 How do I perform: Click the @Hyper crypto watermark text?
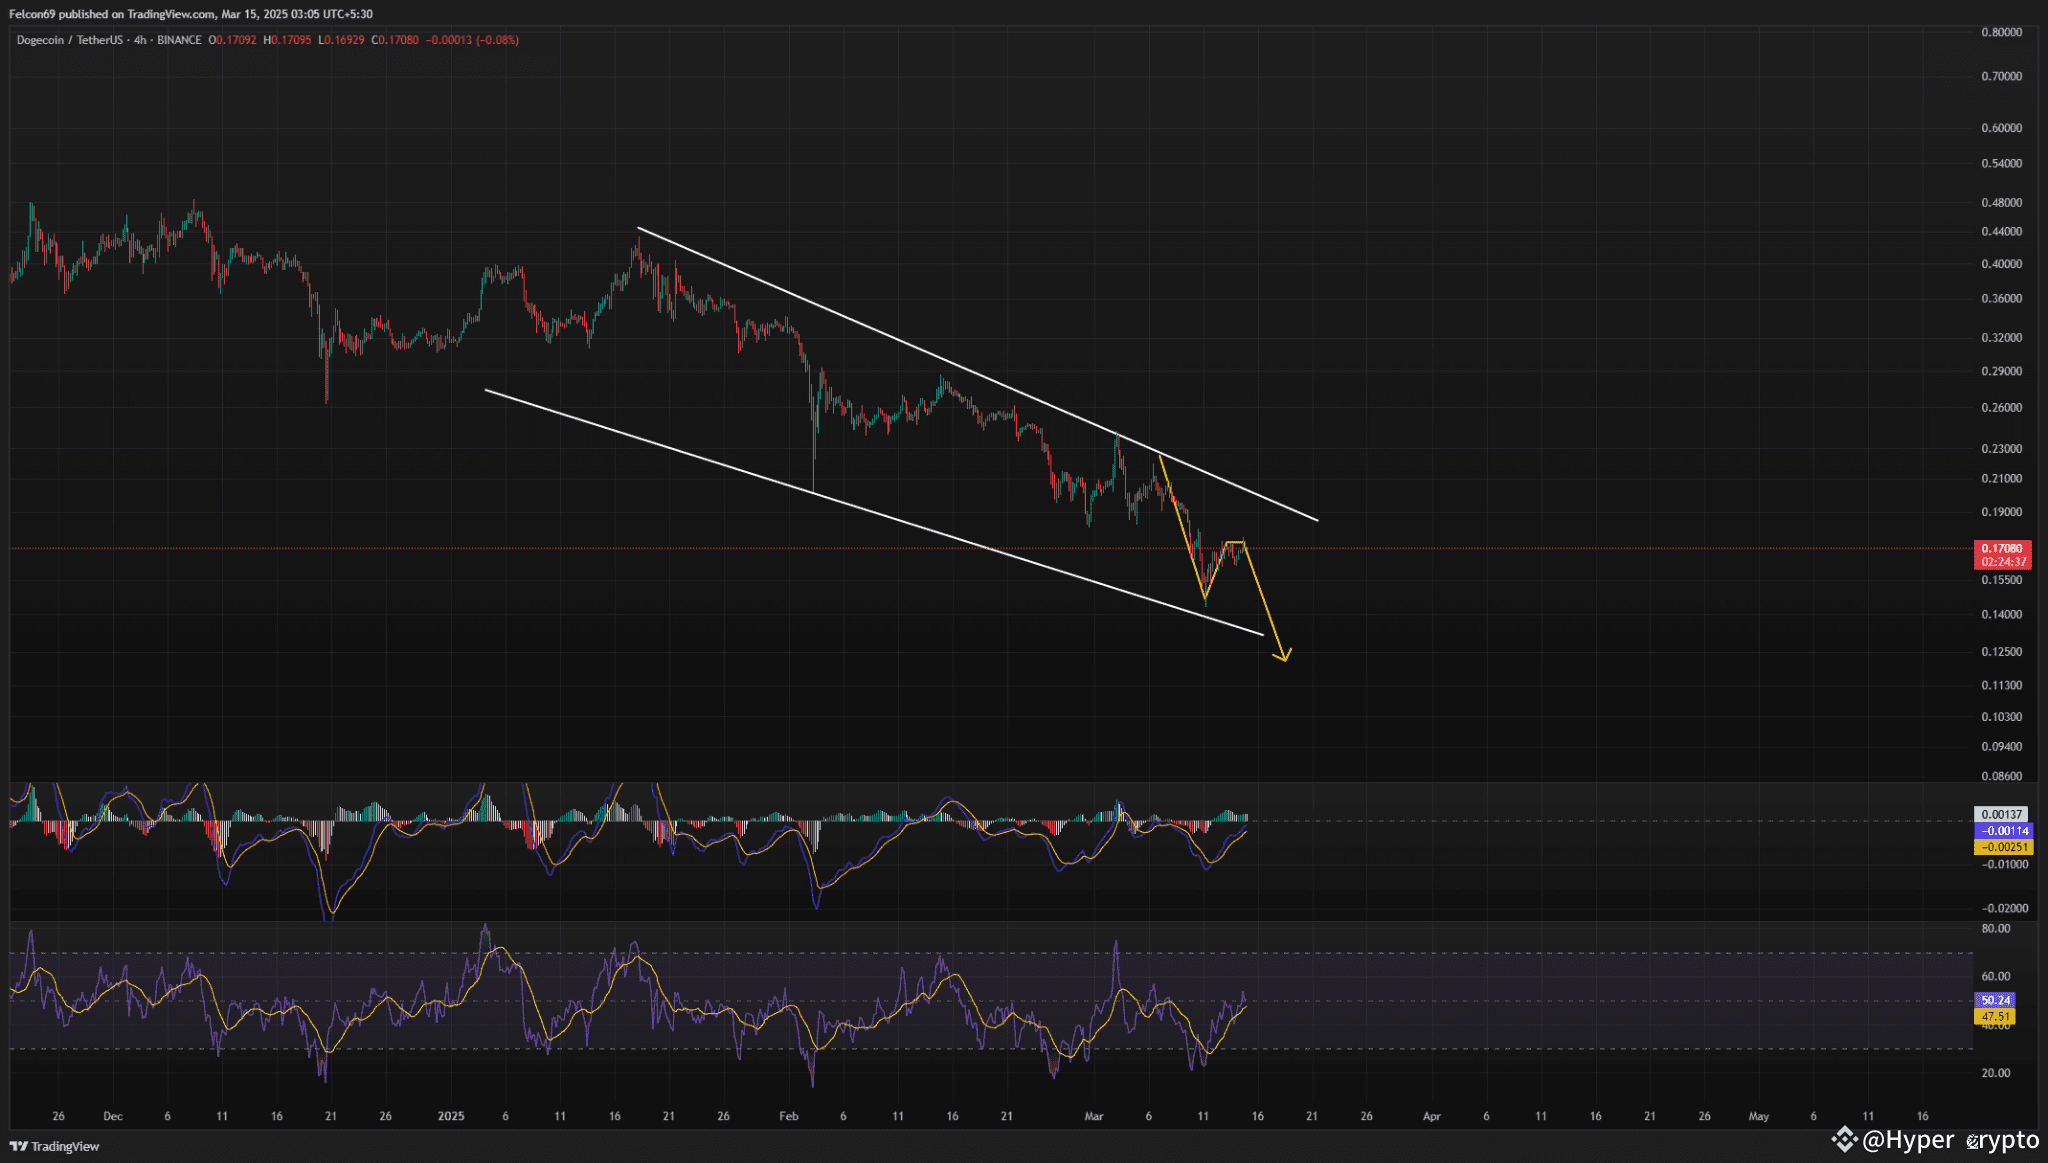pos(1950,1140)
